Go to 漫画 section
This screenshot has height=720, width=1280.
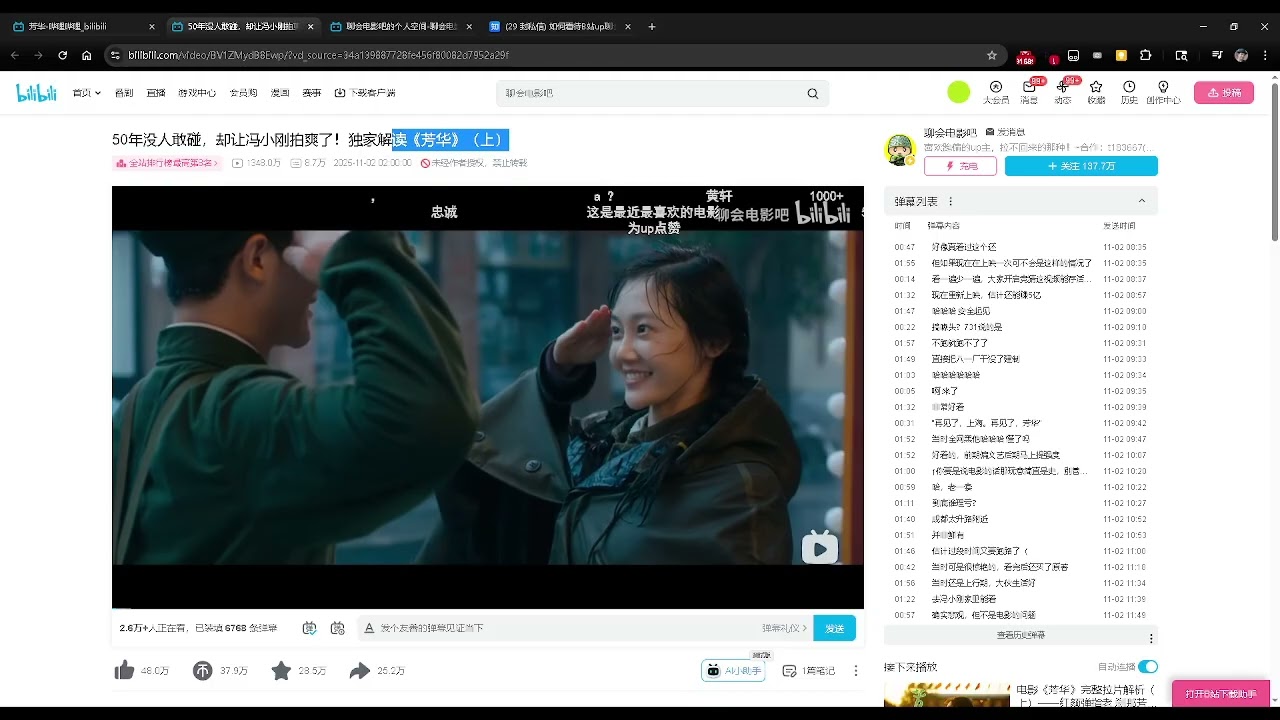pyautogui.click(x=280, y=93)
